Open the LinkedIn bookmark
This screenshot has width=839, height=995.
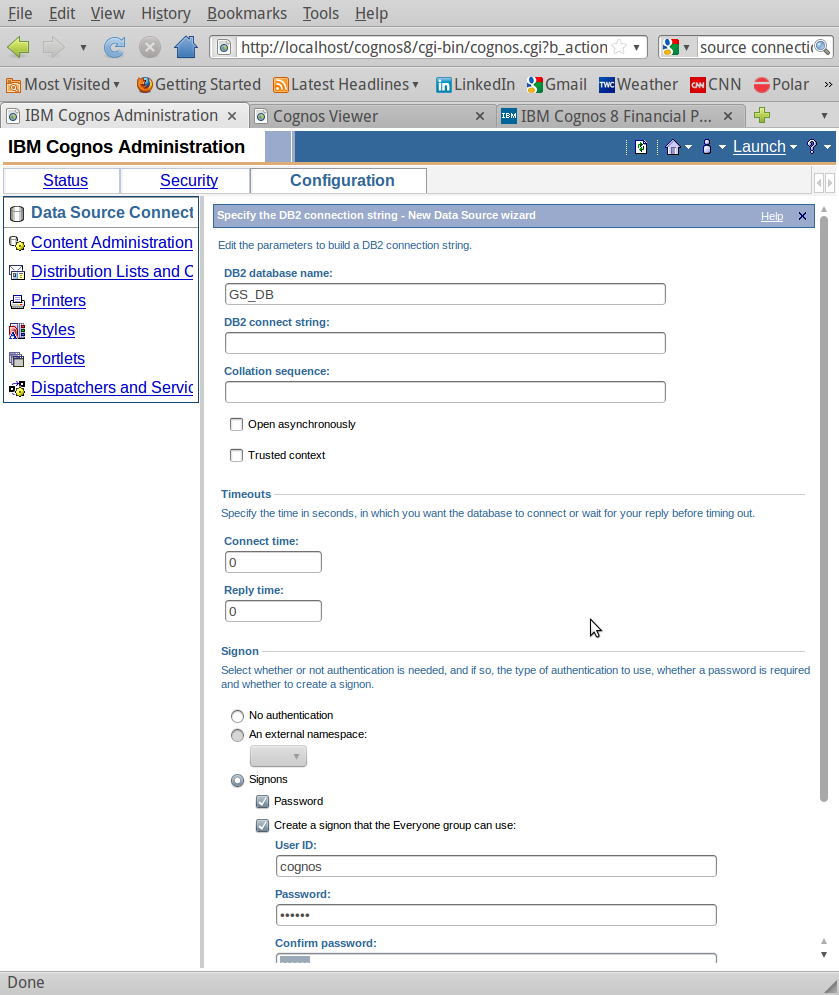(475, 84)
